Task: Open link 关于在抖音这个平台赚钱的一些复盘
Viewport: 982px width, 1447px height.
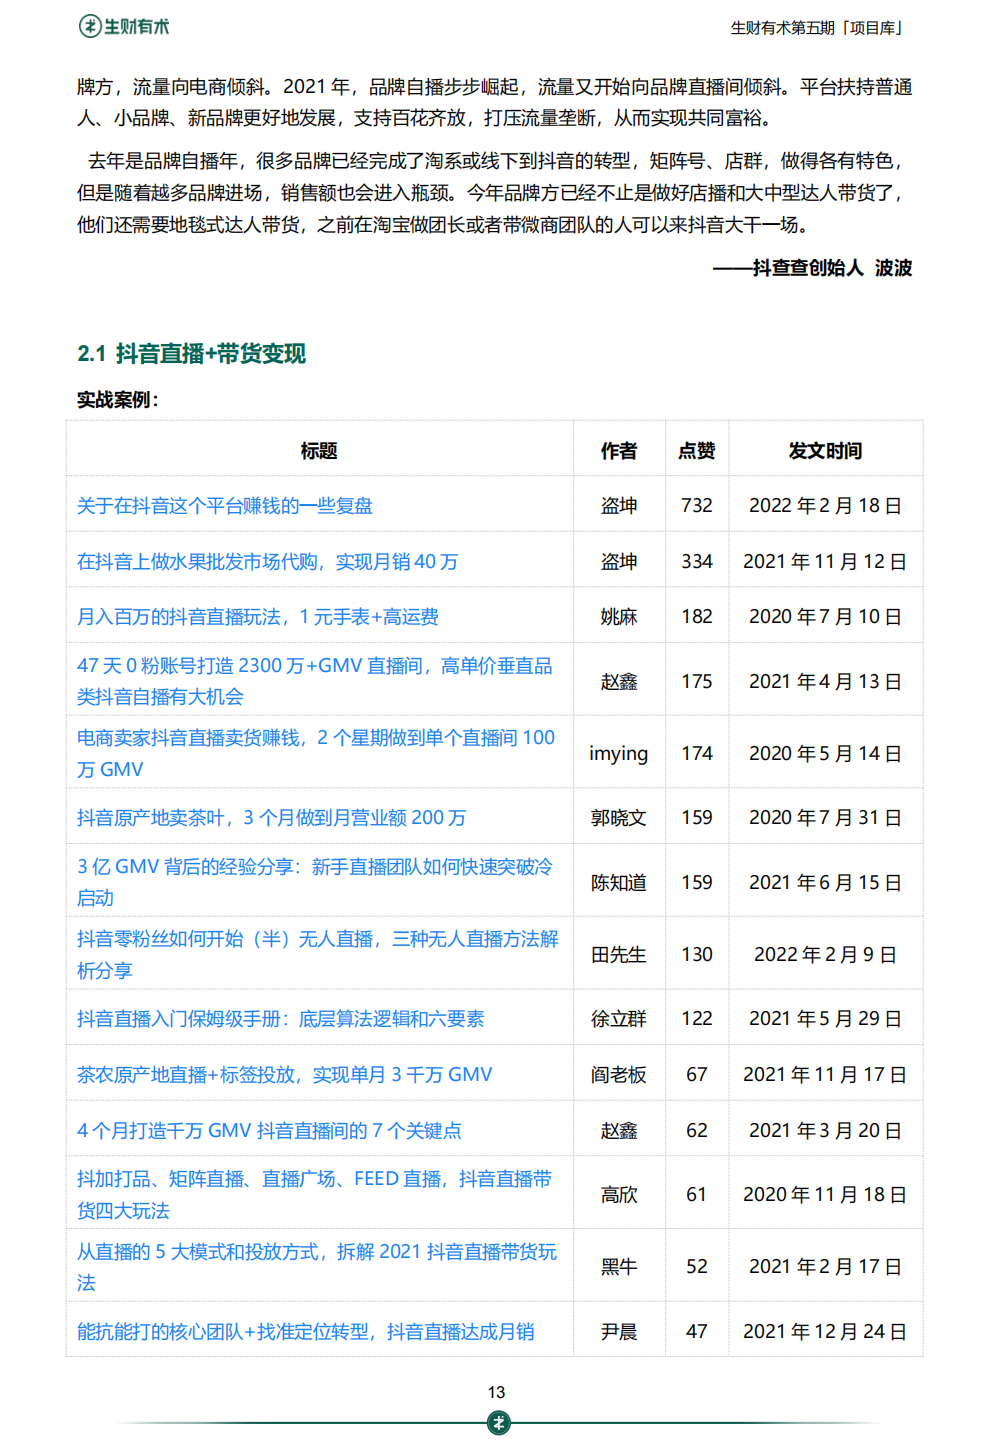Action: point(224,506)
